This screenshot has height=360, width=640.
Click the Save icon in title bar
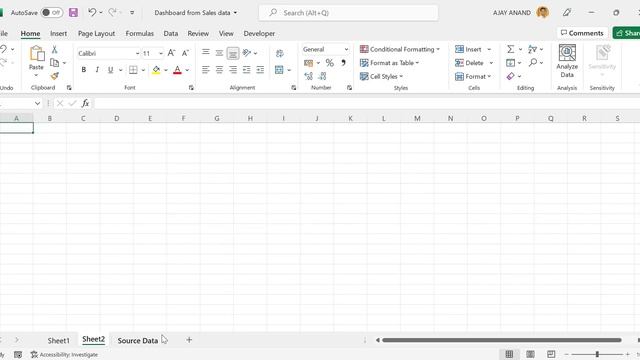(73, 13)
